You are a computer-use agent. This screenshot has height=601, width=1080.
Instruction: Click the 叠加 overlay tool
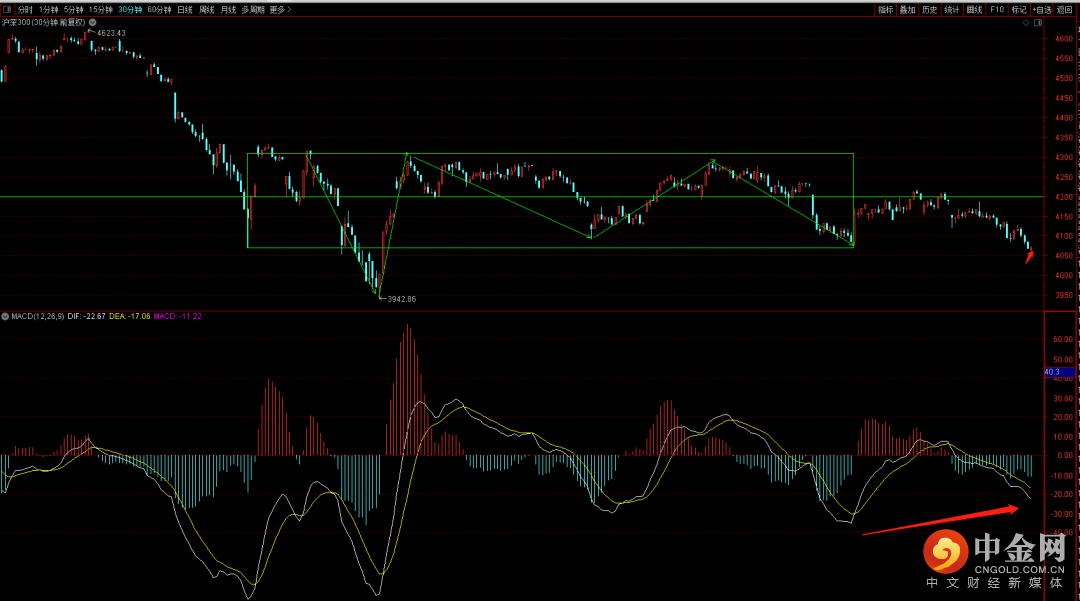907,9
